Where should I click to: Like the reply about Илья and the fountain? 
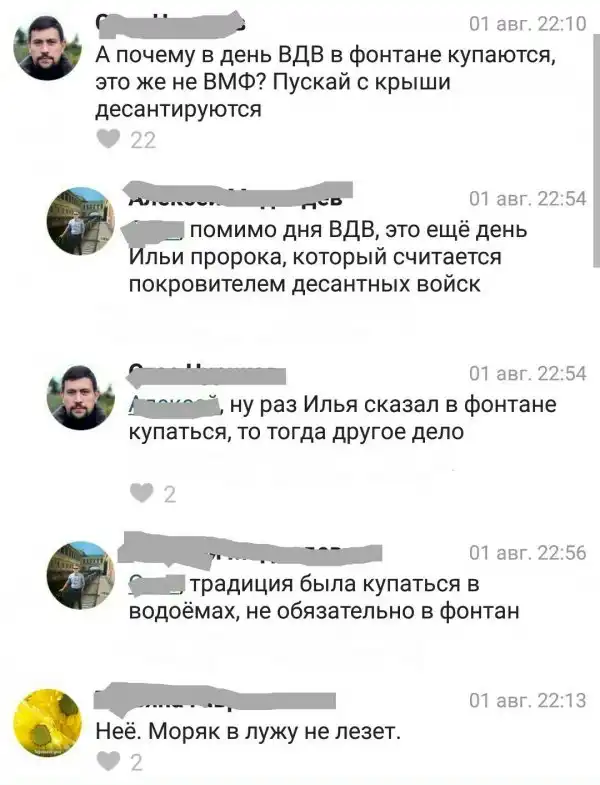point(141,493)
